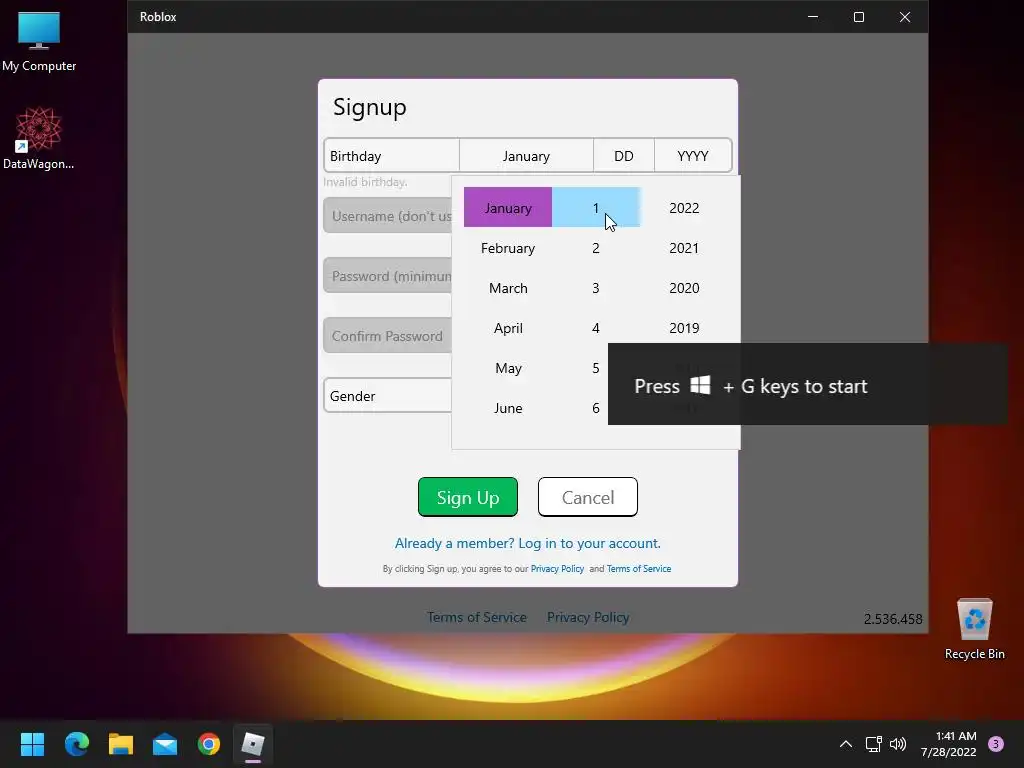Choose day 4 in the day list
1024x768 pixels.
pos(596,328)
